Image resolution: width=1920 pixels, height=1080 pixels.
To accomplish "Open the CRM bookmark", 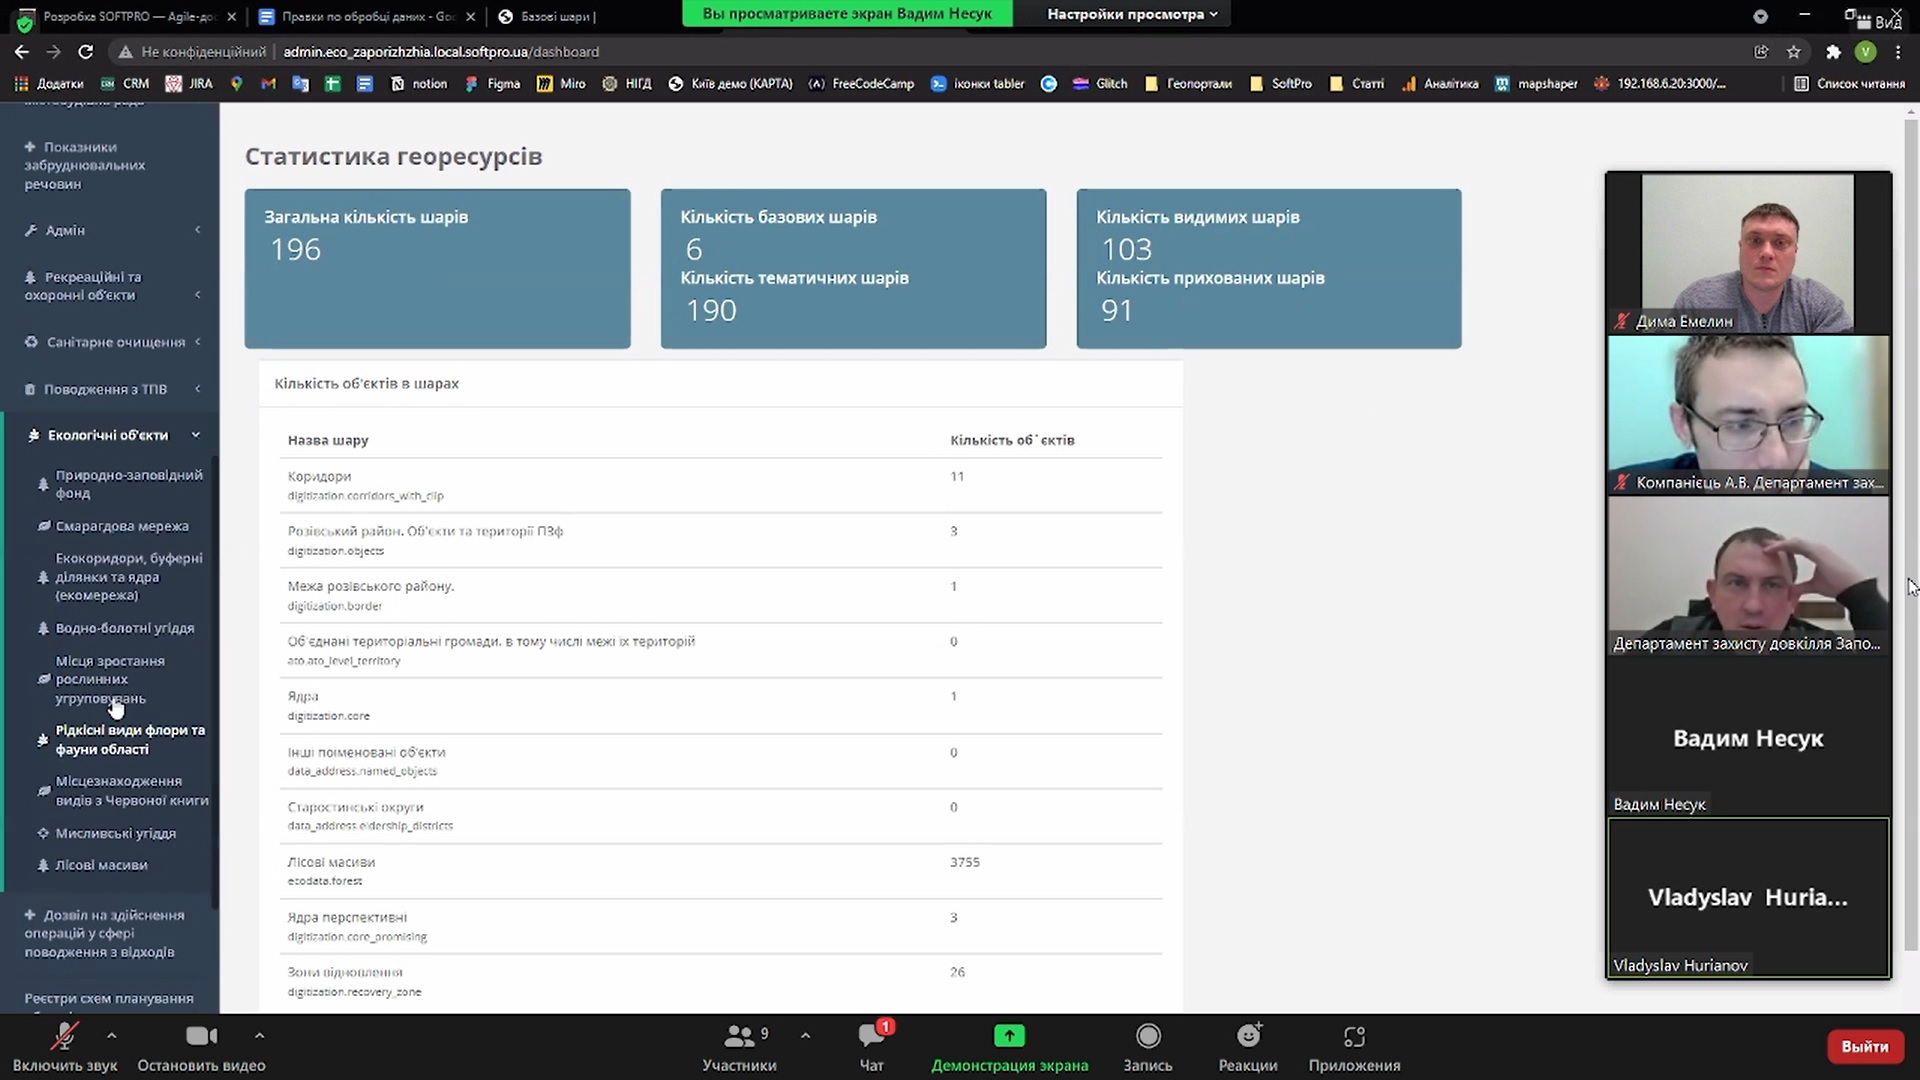I will [124, 84].
